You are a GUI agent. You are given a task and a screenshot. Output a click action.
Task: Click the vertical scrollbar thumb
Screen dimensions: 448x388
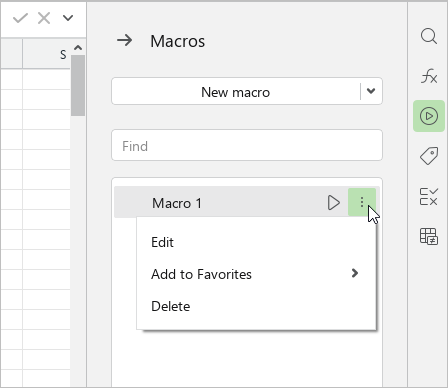coord(78,85)
